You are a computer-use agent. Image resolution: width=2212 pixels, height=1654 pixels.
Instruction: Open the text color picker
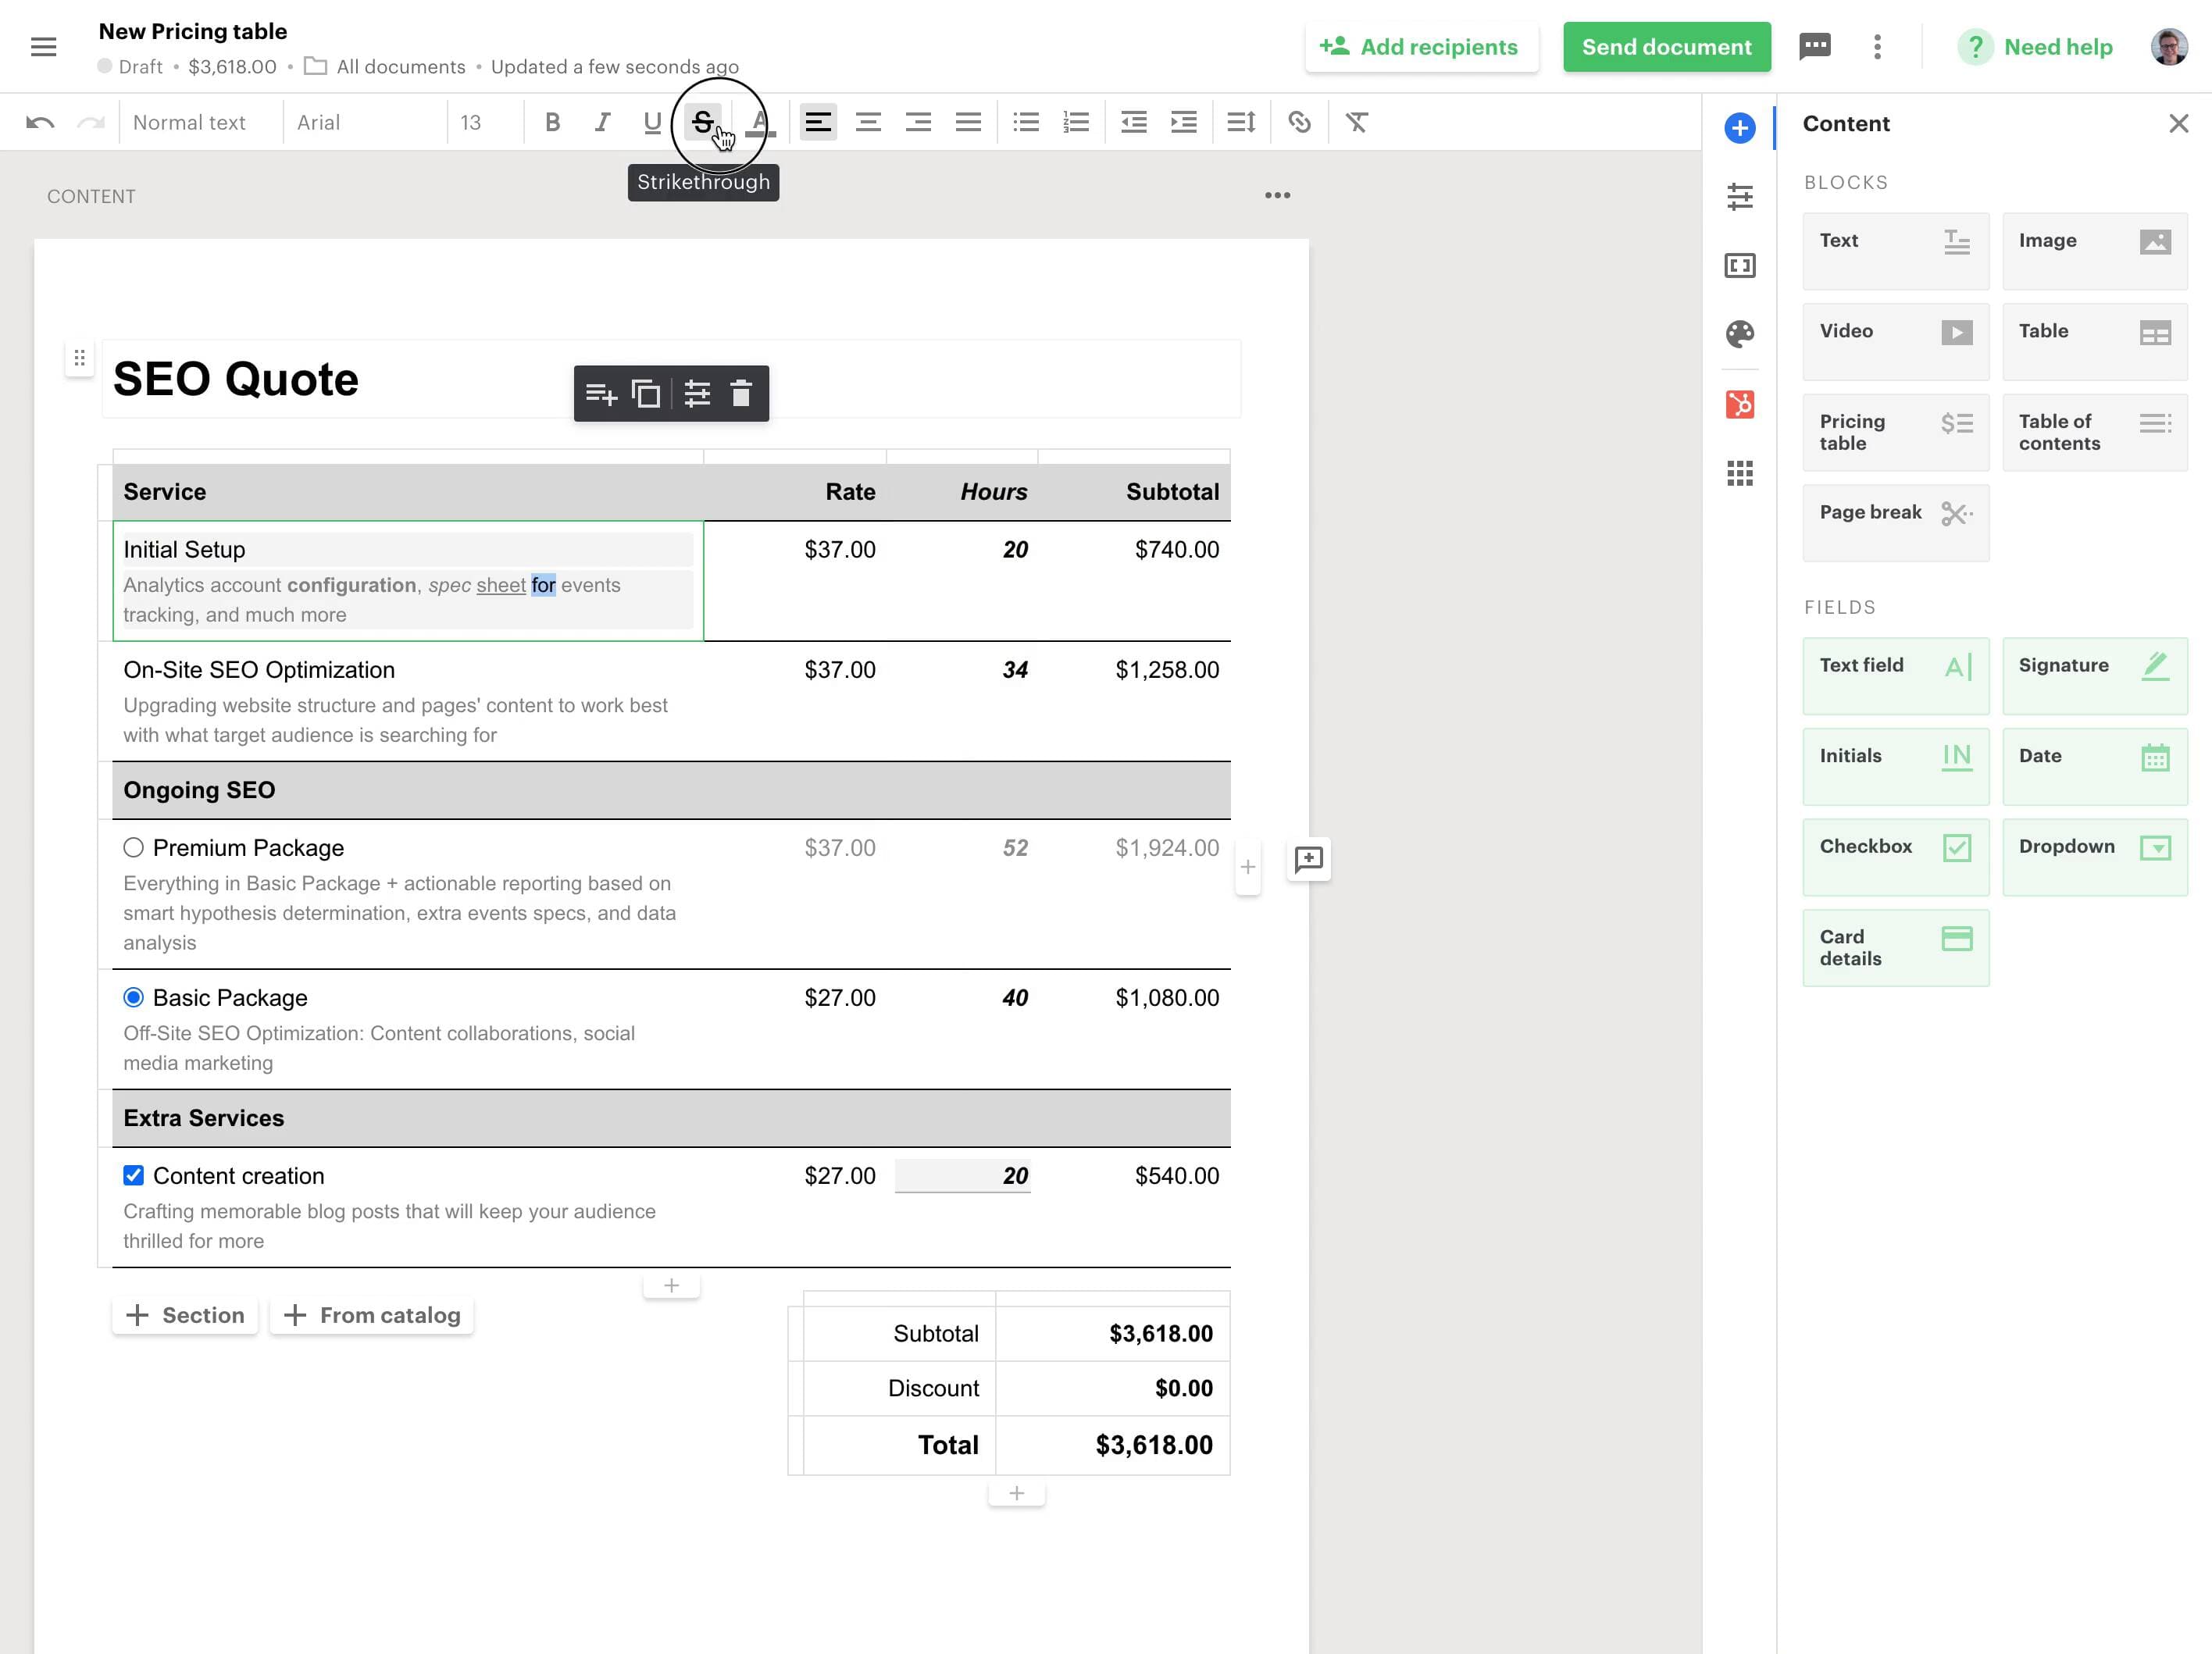pos(760,123)
